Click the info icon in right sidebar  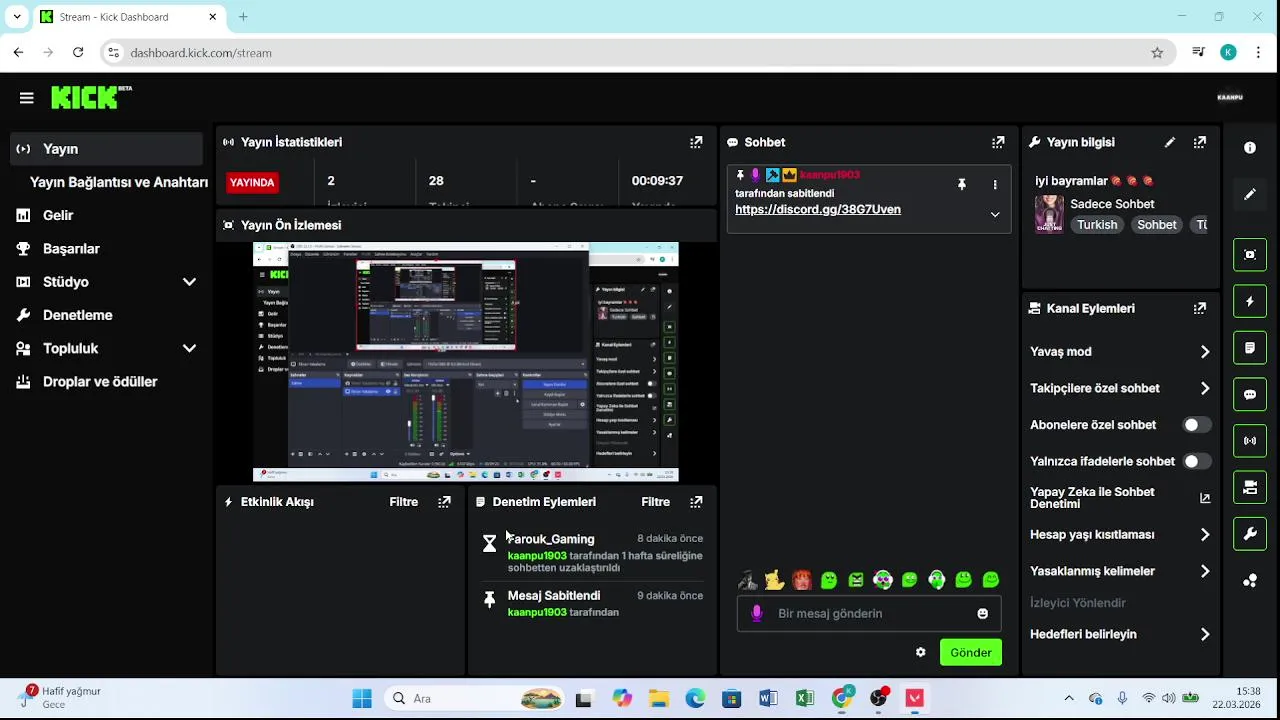tap(1250, 147)
